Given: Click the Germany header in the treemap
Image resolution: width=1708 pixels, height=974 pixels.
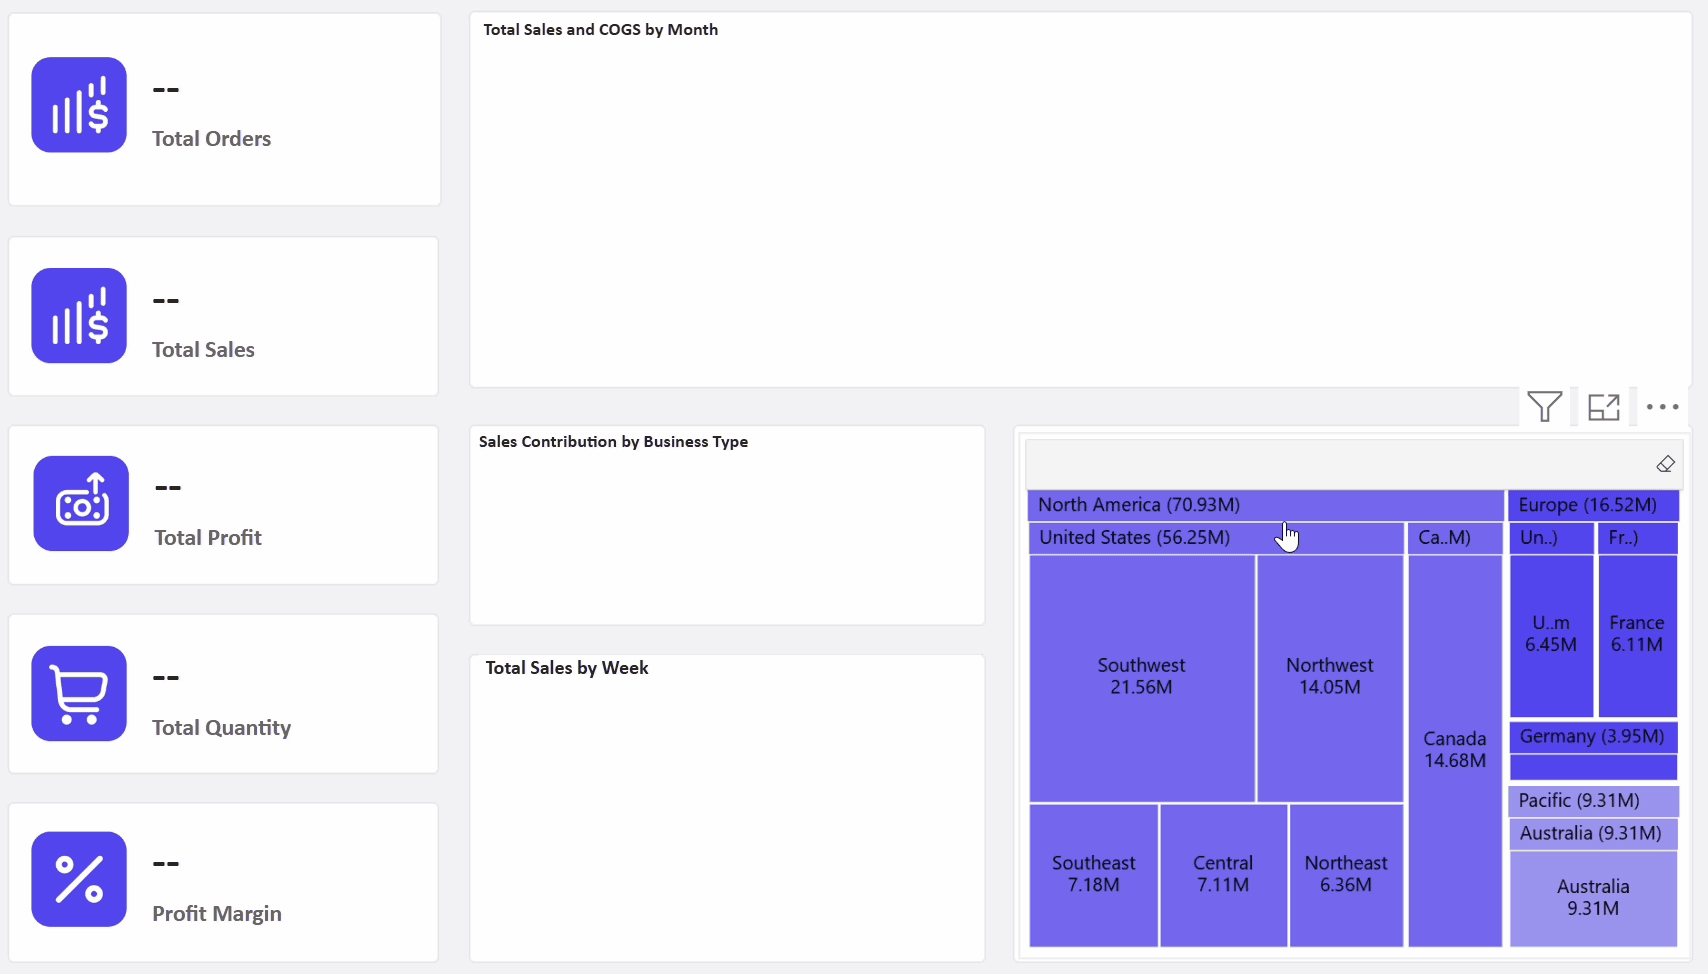Looking at the screenshot, I should tap(1591, 737).
